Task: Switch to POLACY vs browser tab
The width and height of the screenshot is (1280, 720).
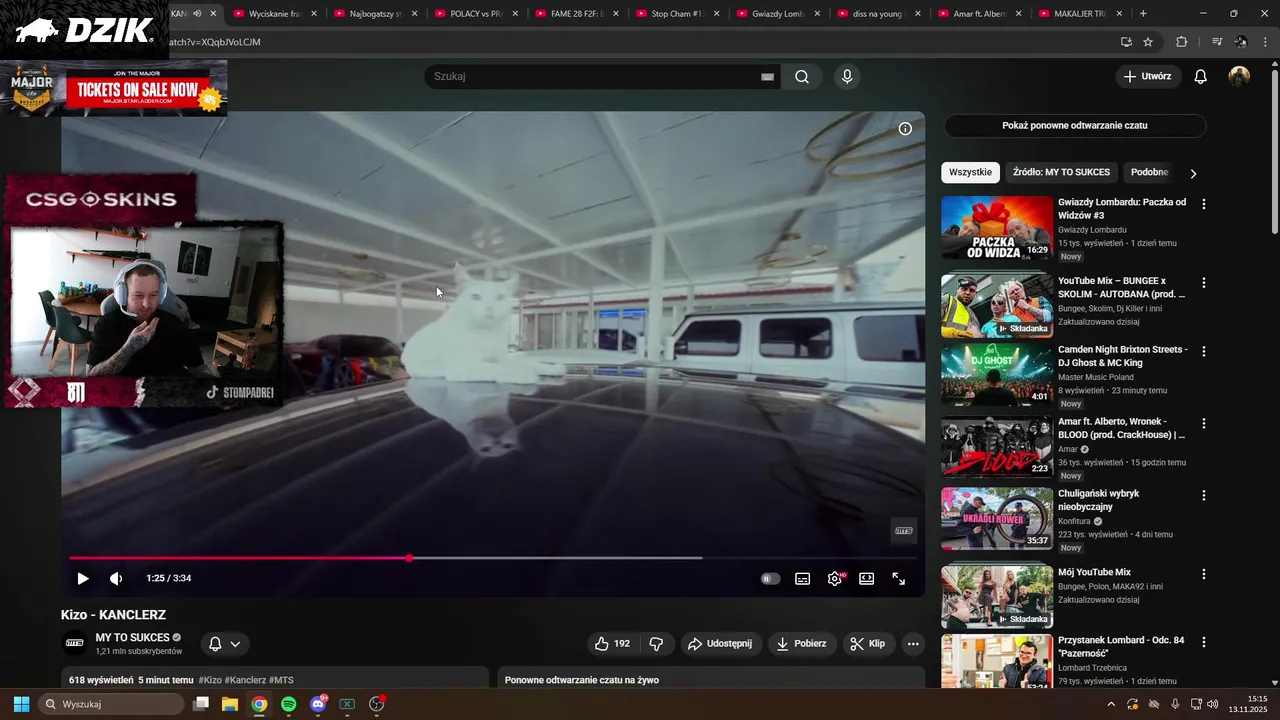Action: pos(476,14)
